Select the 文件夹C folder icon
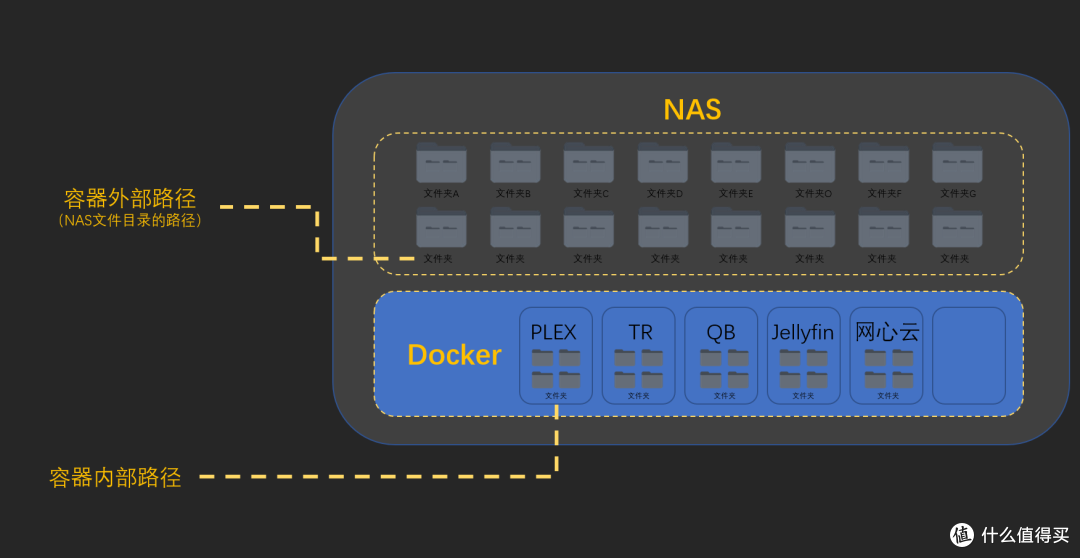Screen dimensions: 1080x558 tap(589, 163)
